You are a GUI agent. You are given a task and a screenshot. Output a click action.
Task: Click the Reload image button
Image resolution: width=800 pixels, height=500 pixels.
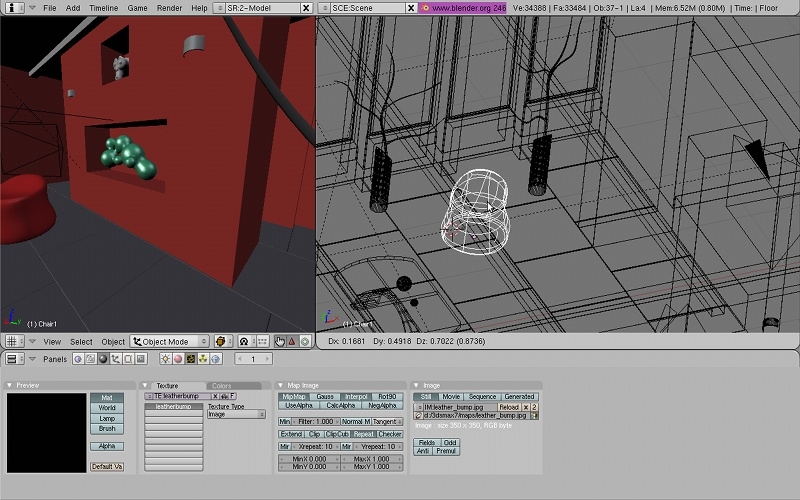pos(509,407)
